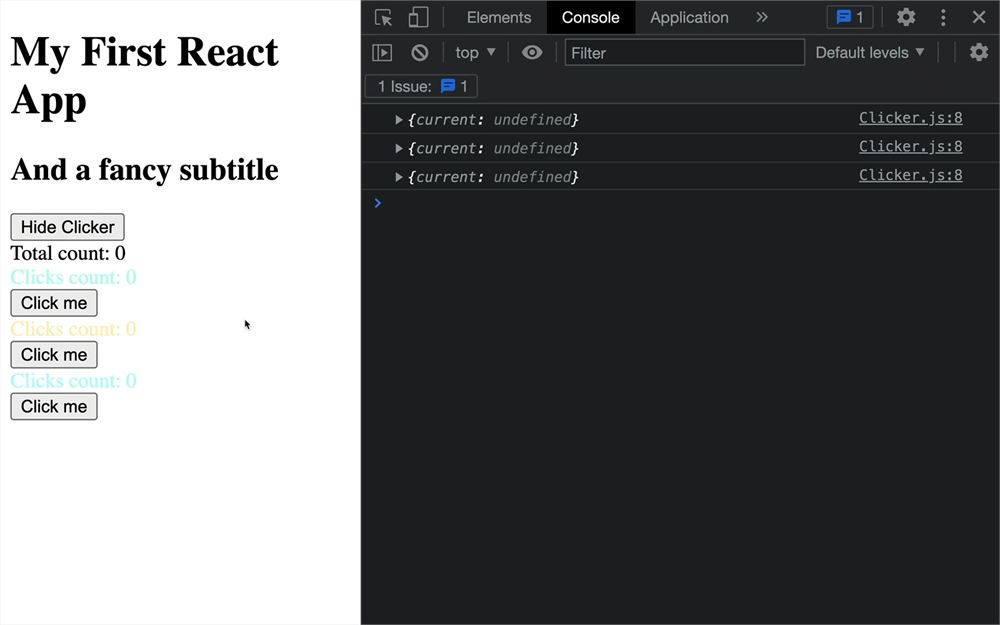Toggle the device toolbar icon
This screenshot has width=1000, height=625.
click(418, 17)
